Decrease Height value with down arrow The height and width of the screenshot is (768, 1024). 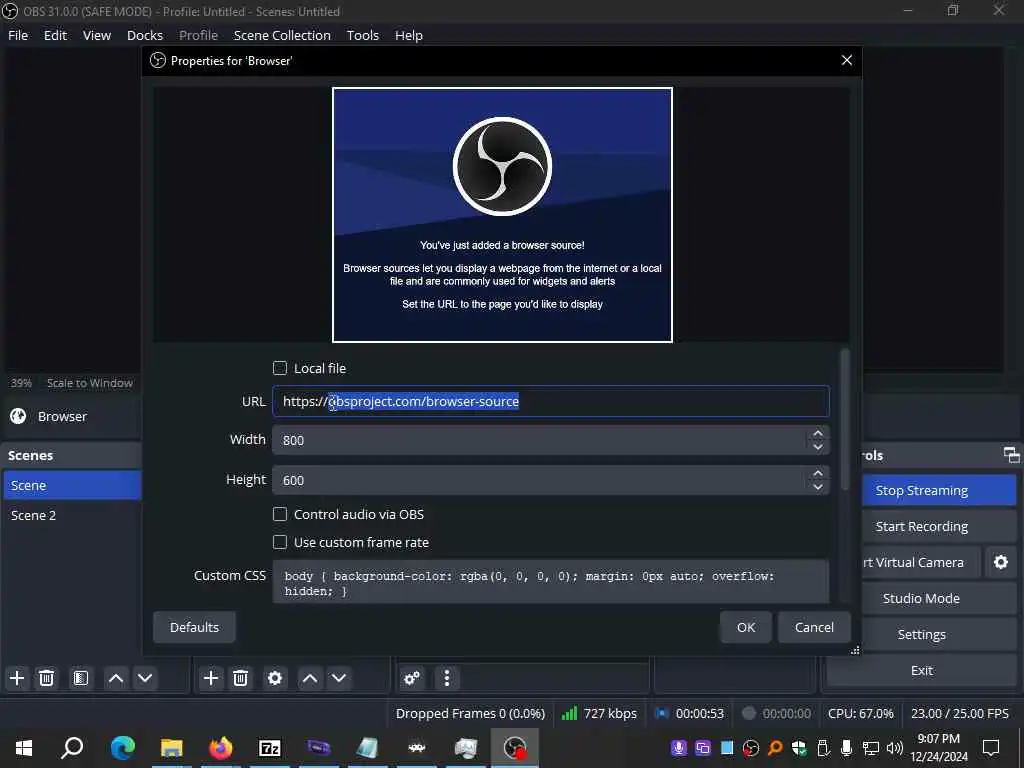pos(818,487)
